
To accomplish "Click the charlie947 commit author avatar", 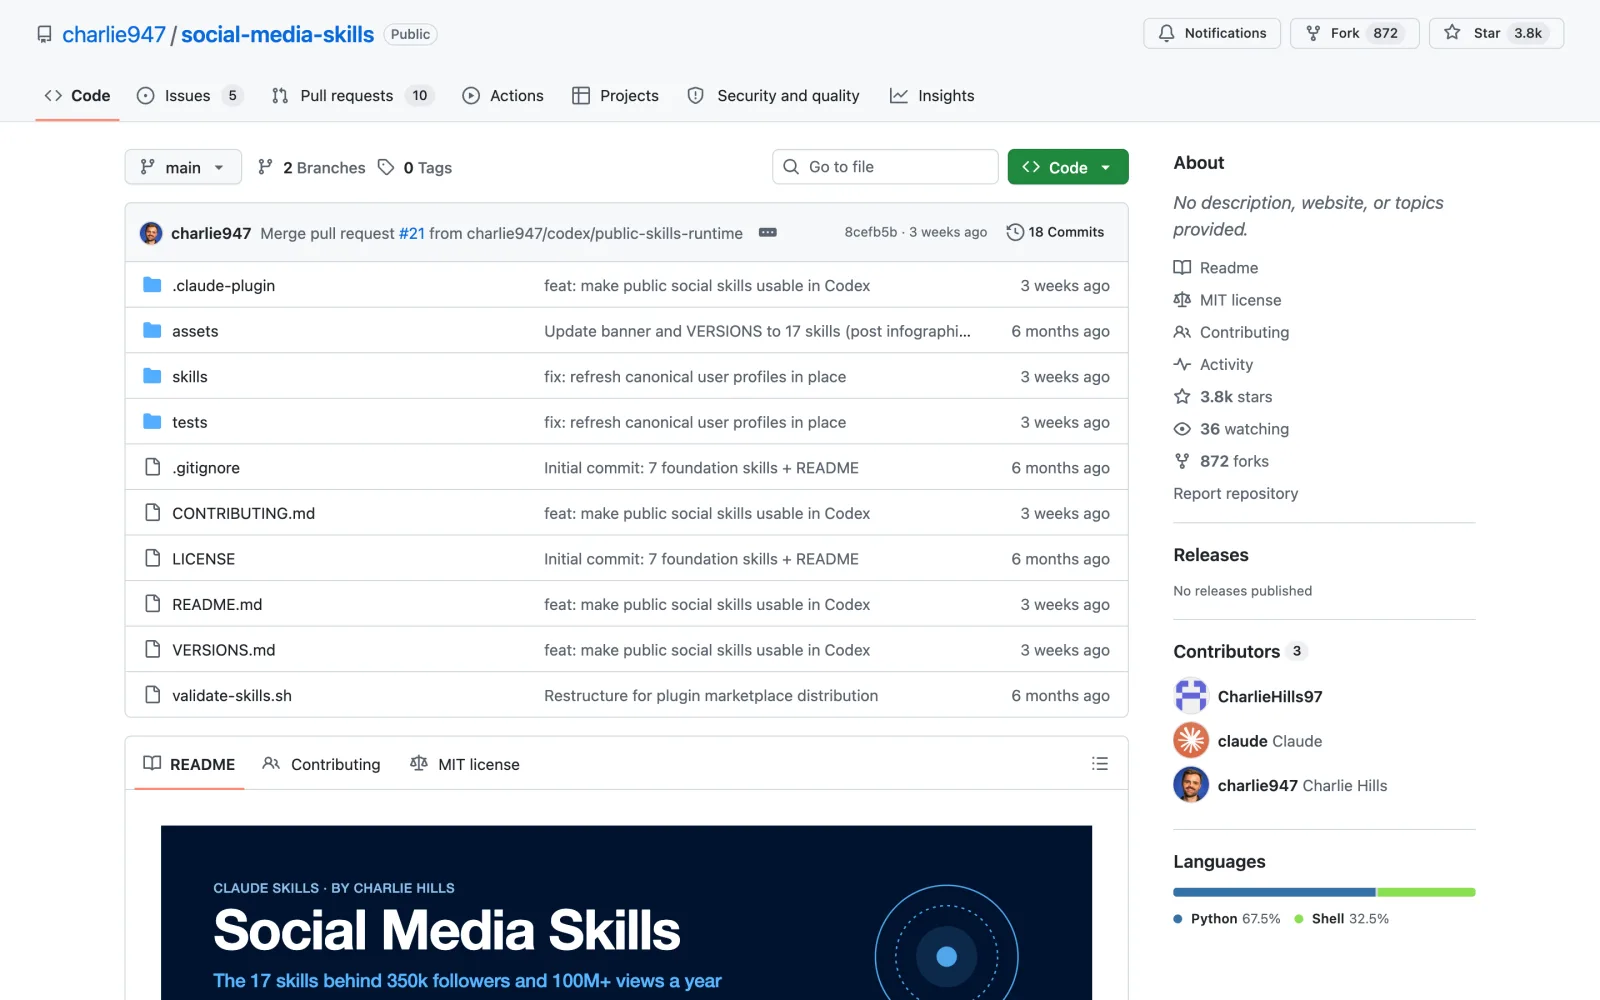I will click(x=151, y=233).
